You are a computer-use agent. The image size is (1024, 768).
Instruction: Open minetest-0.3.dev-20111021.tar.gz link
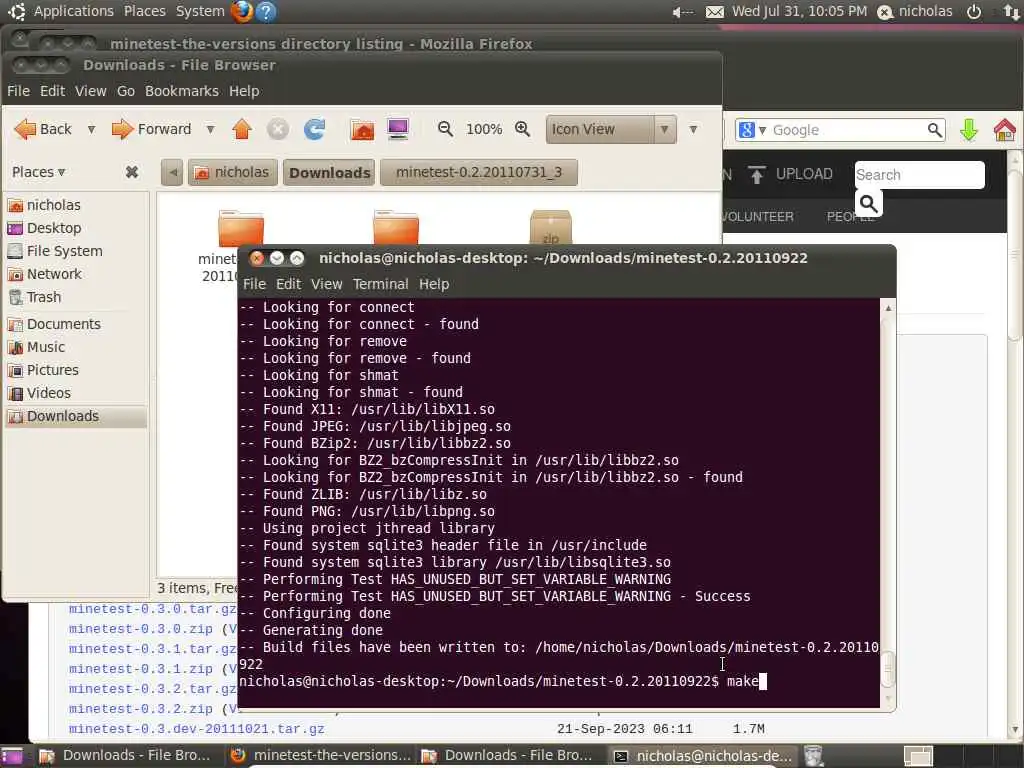pyautogui.click(x=197, y=729)
